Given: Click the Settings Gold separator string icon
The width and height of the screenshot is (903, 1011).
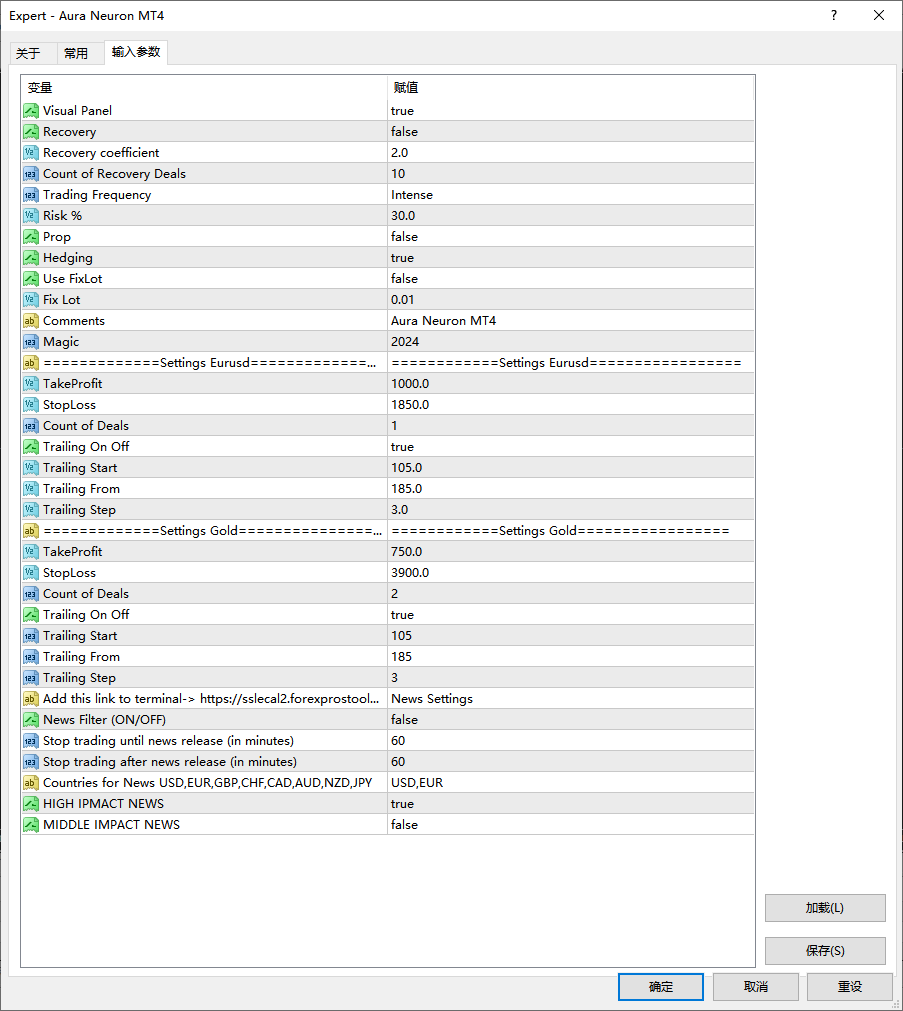Looking at the screenshot, I should point(30,531).
